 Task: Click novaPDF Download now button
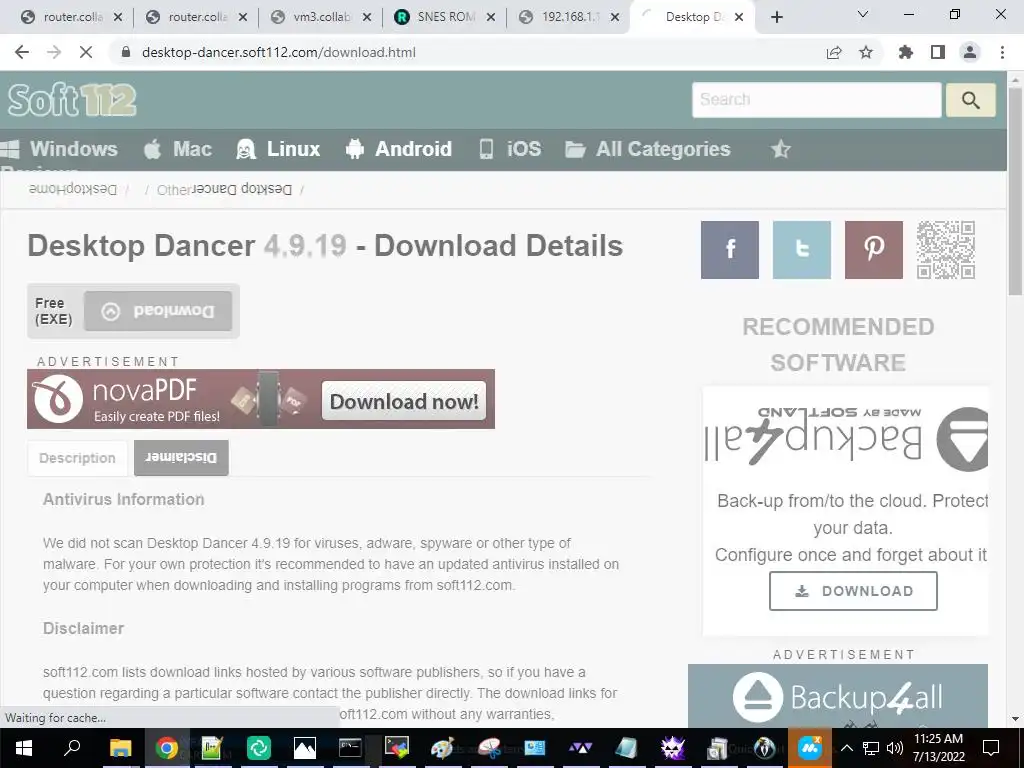point(404,400)
